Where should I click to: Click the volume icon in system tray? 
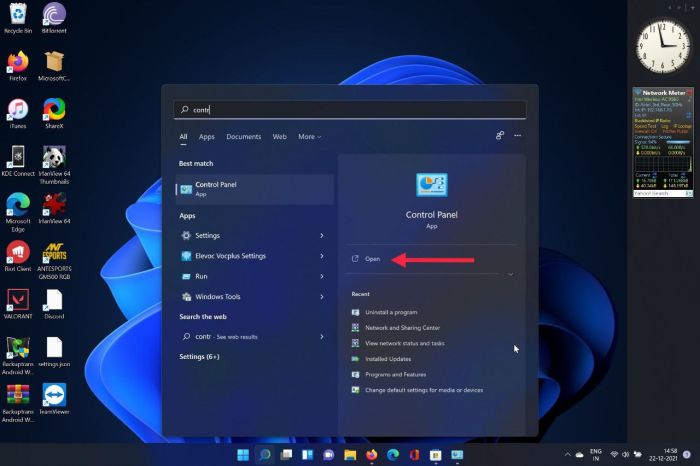tap(625, 454)
